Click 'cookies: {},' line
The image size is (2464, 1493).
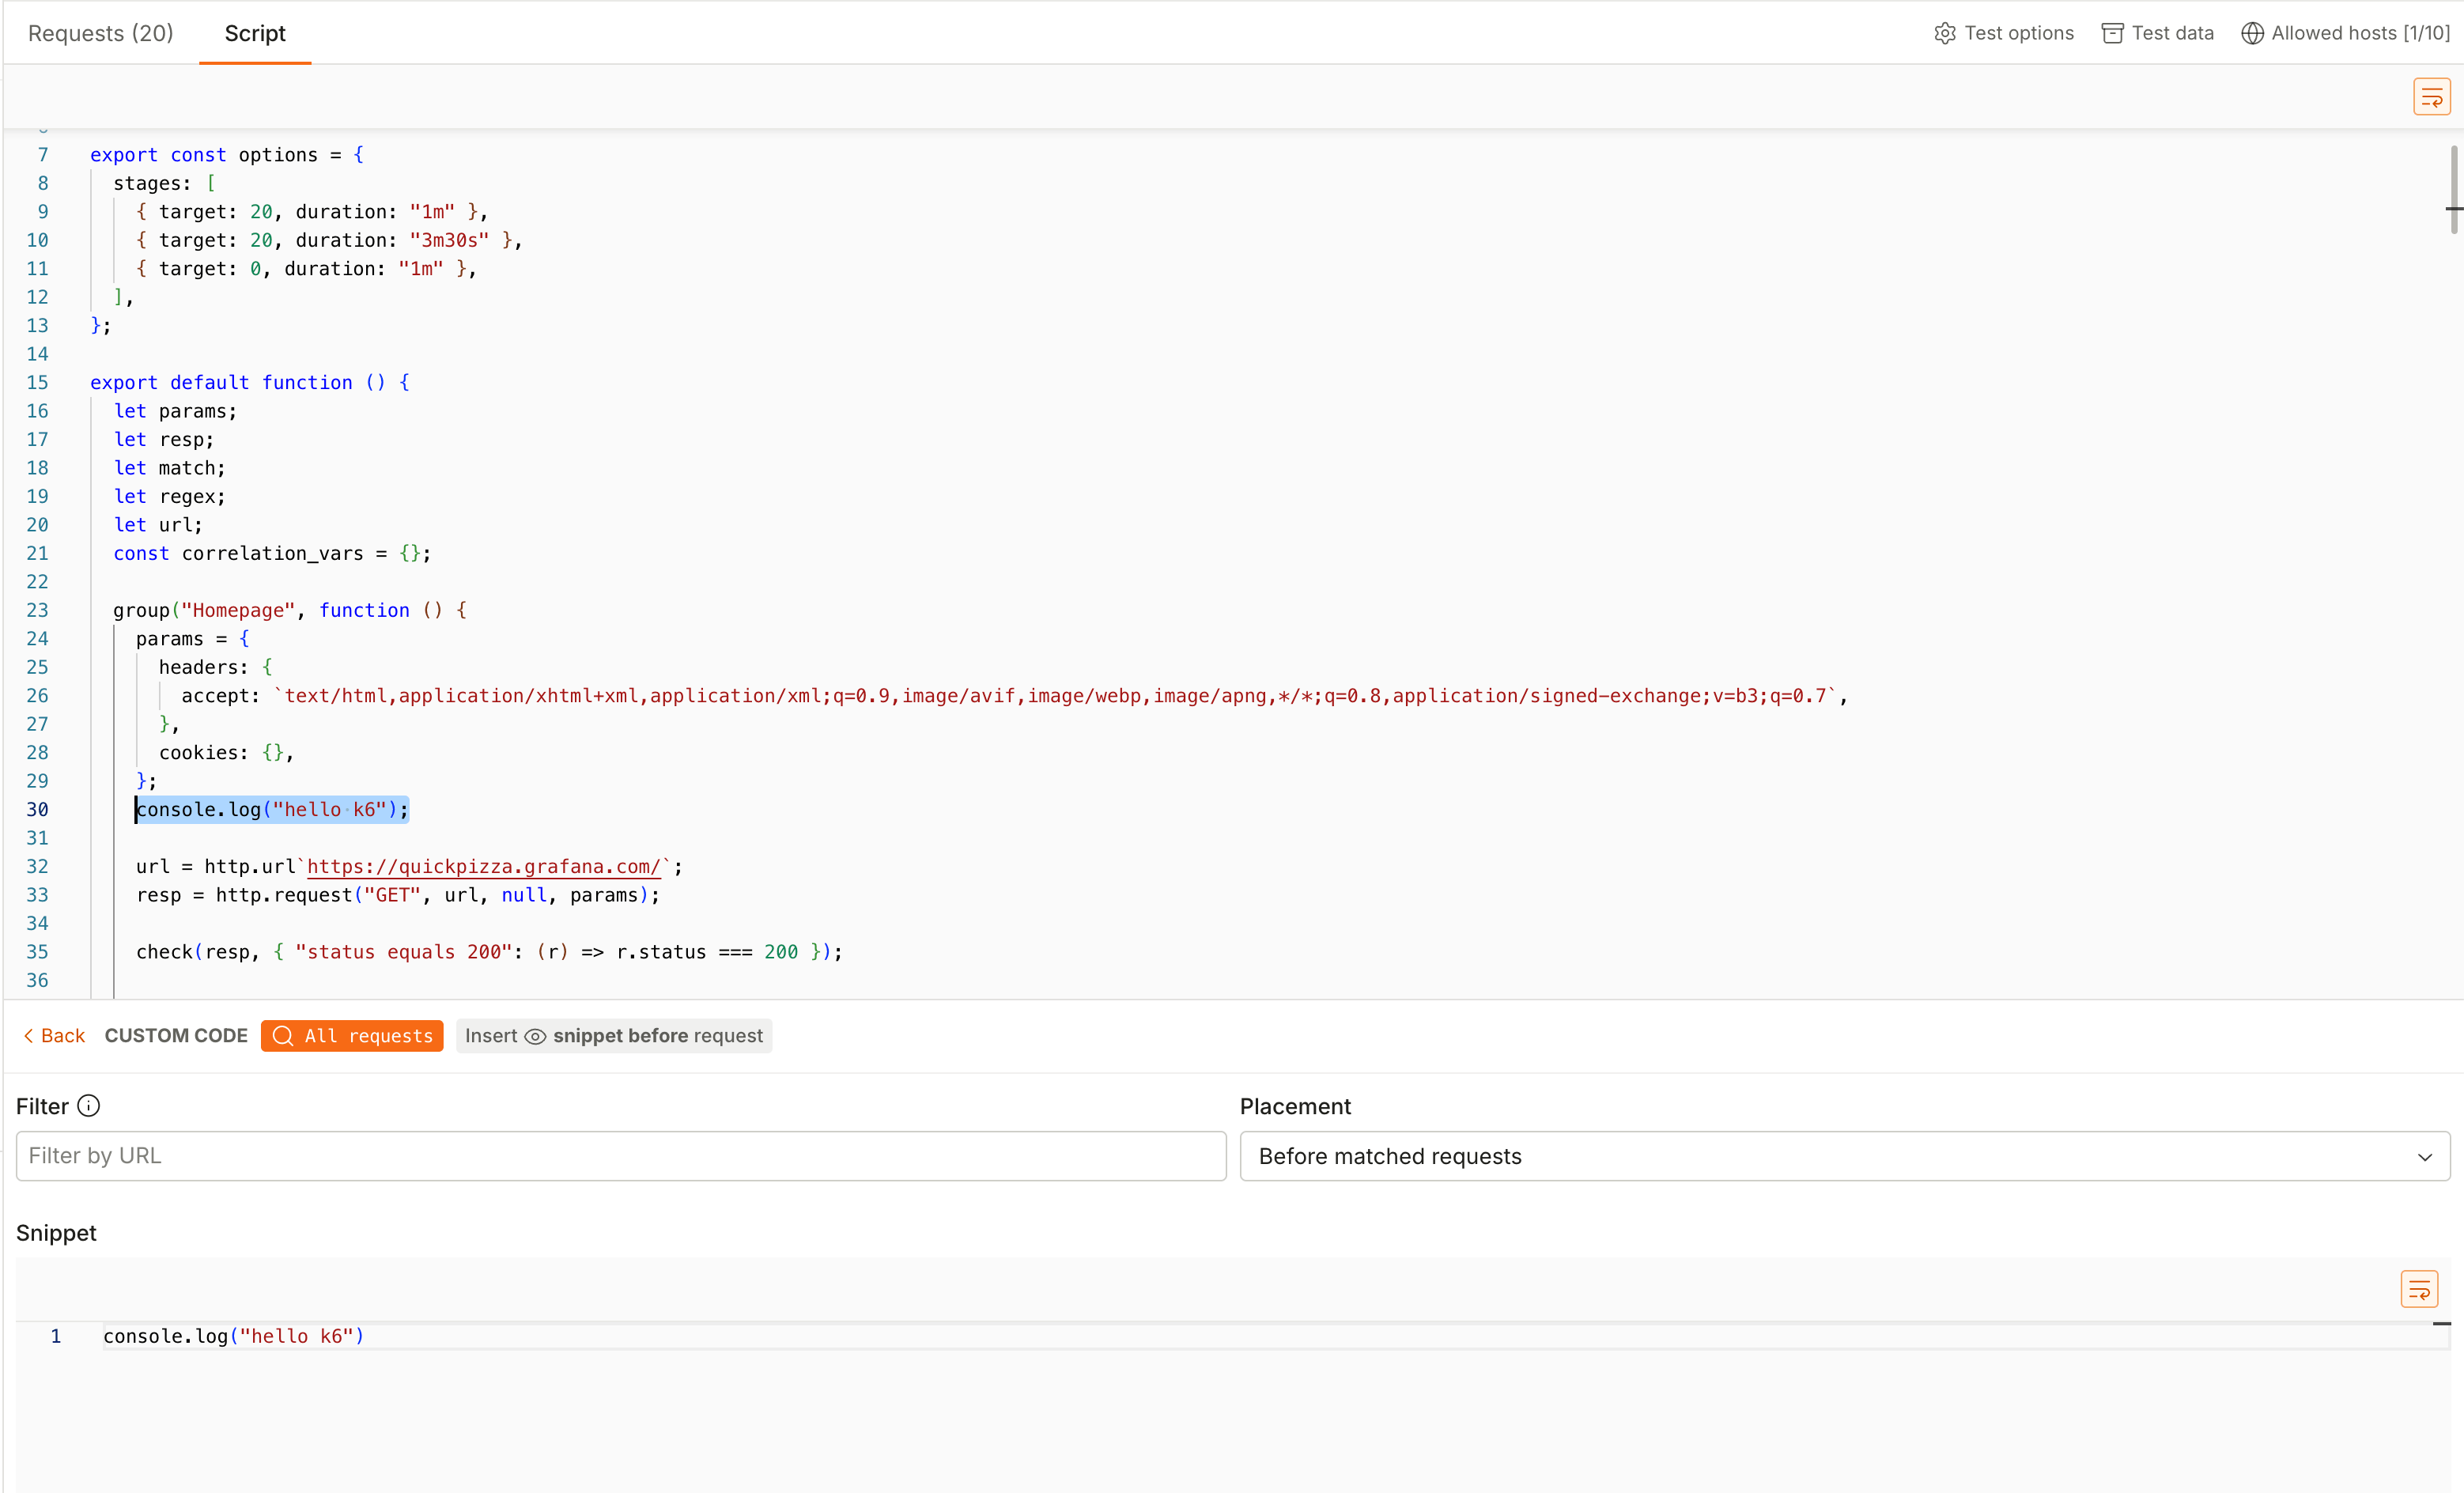226,752
